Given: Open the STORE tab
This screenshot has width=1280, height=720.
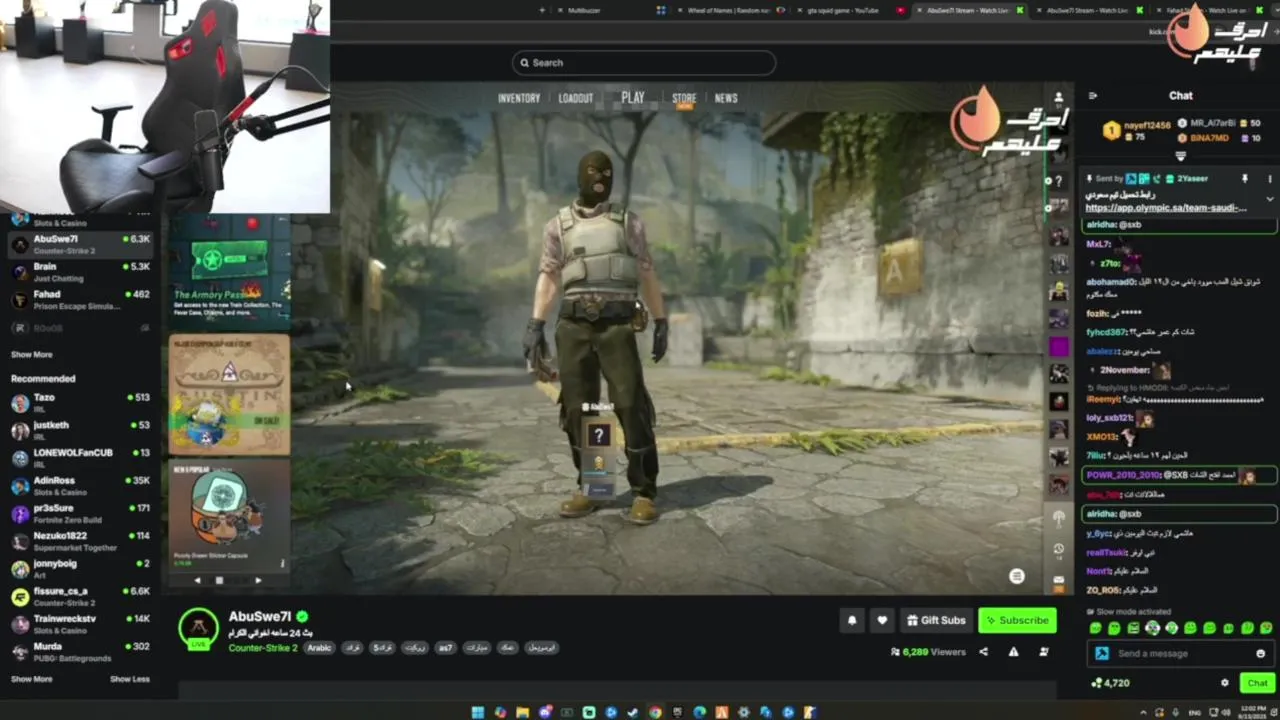Looking at the screenshot, I should [684, 98].
